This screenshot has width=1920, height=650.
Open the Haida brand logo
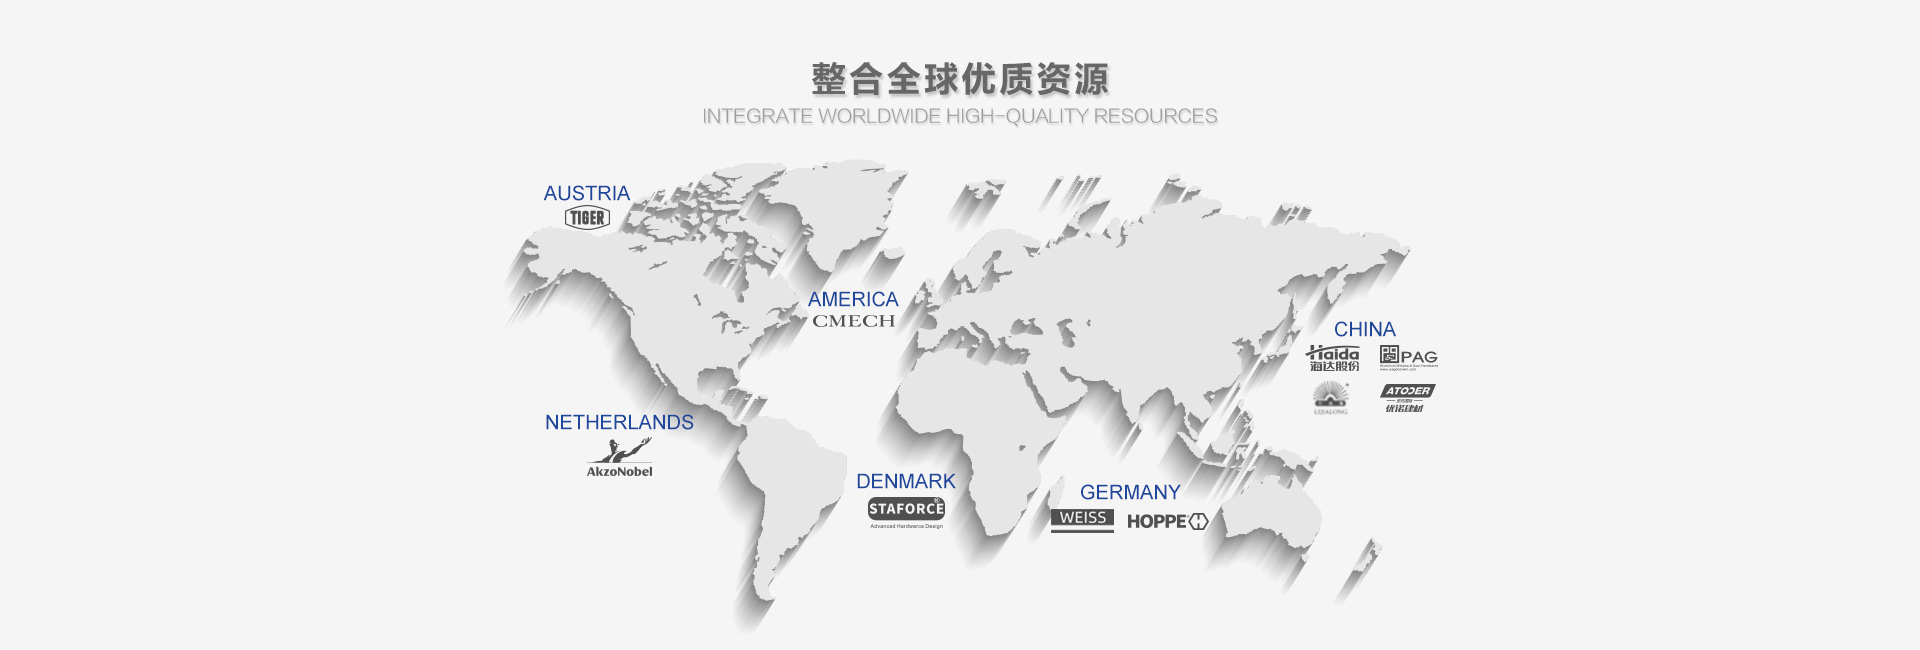click(x=1333, y=358)
